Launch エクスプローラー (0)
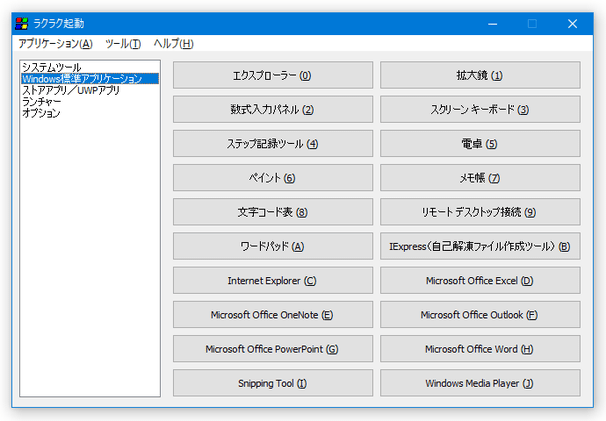This screenshot has height=421, width=606. pos(273,75)
